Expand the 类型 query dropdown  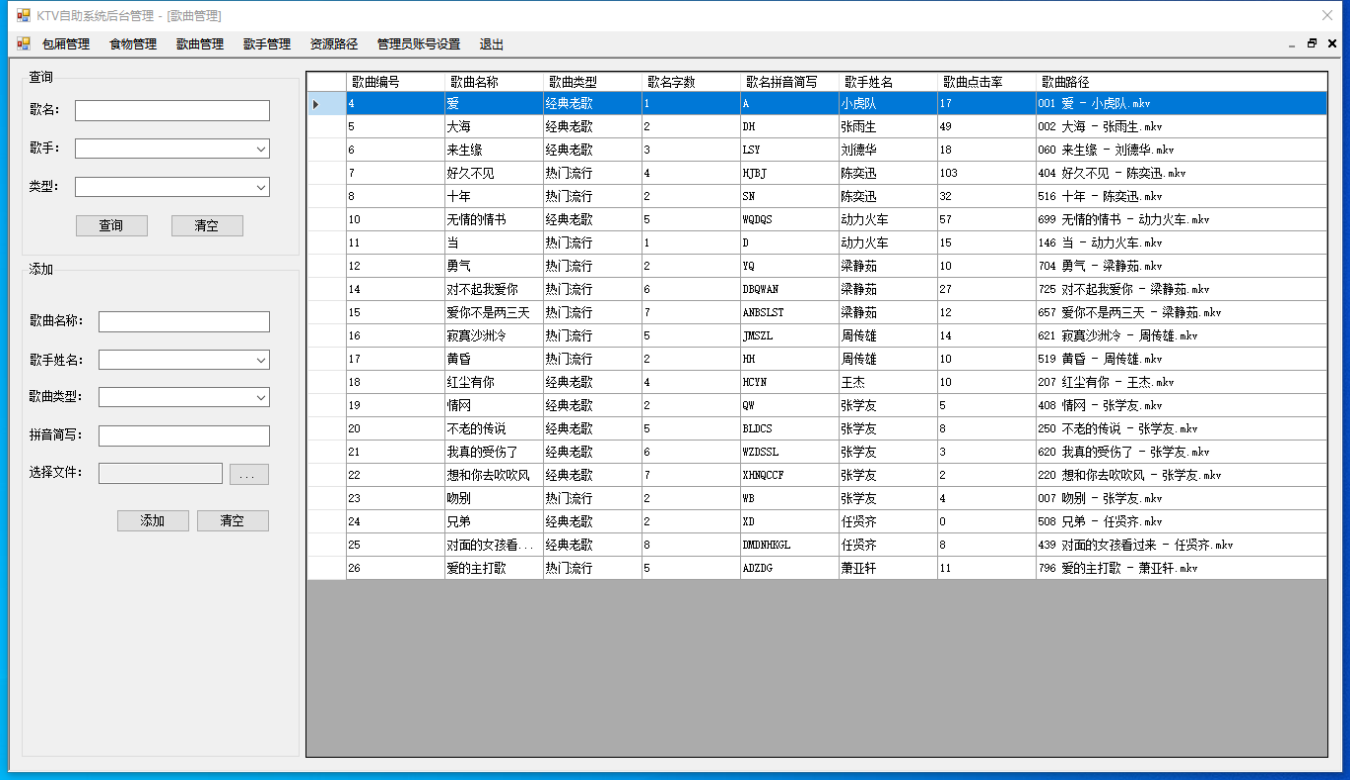(x=261, y=187)
